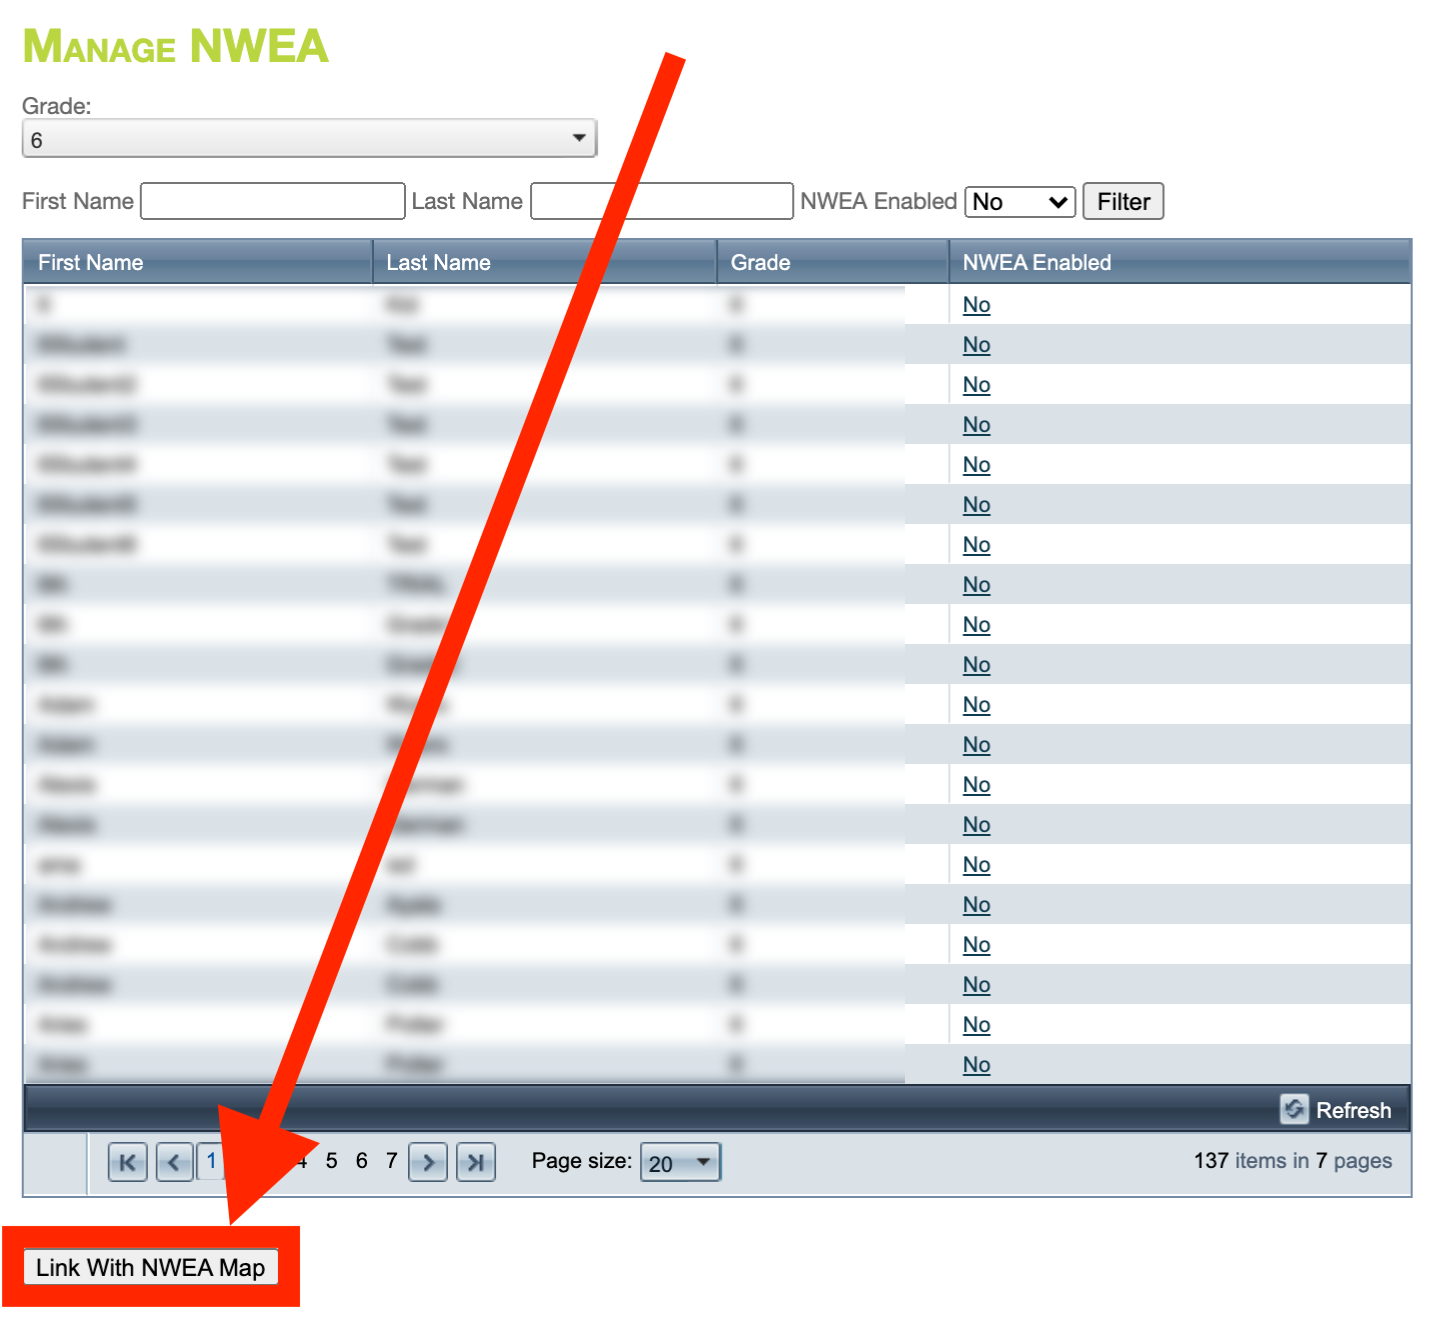Open the Grade dropdown showing 6
This screenshot has height=1320, width=1442.
coord(309,138)
